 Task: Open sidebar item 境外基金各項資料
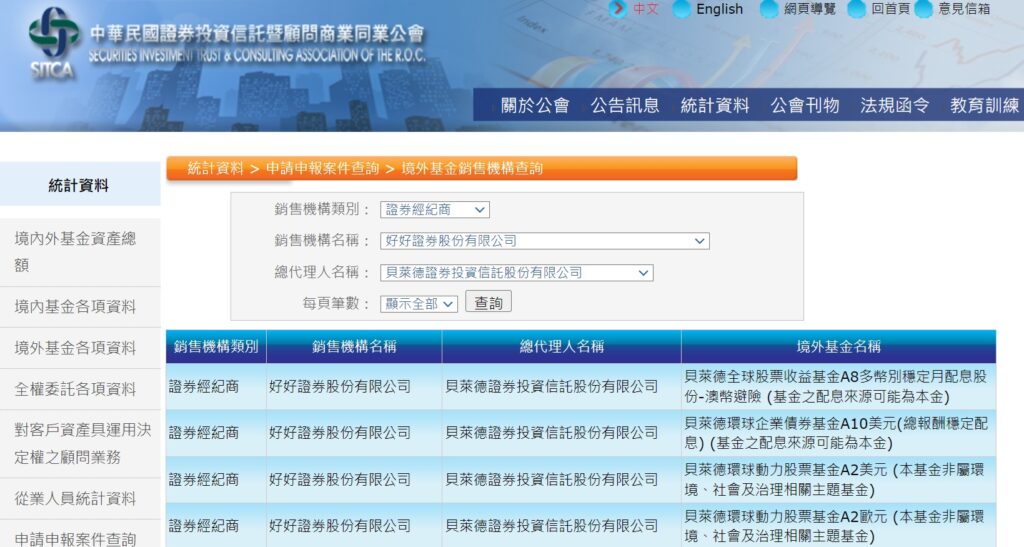[x=80, y=348]
